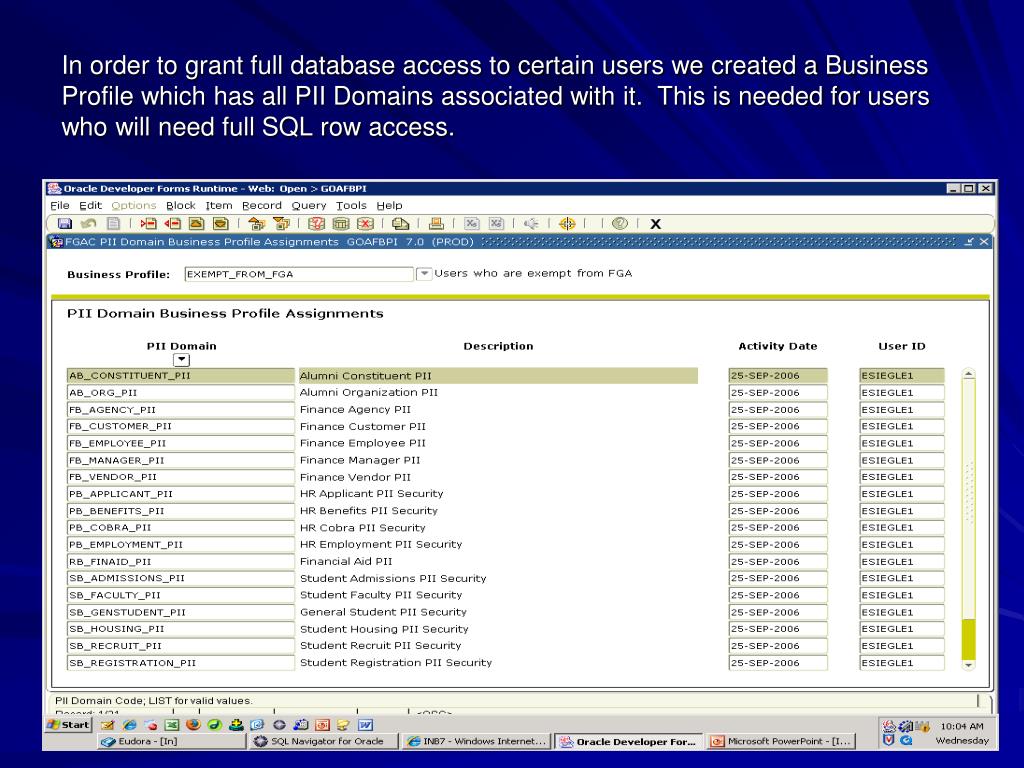
Task: Switch to SQL Navigator for Oracle taskbar button
Action: [324, 741]
